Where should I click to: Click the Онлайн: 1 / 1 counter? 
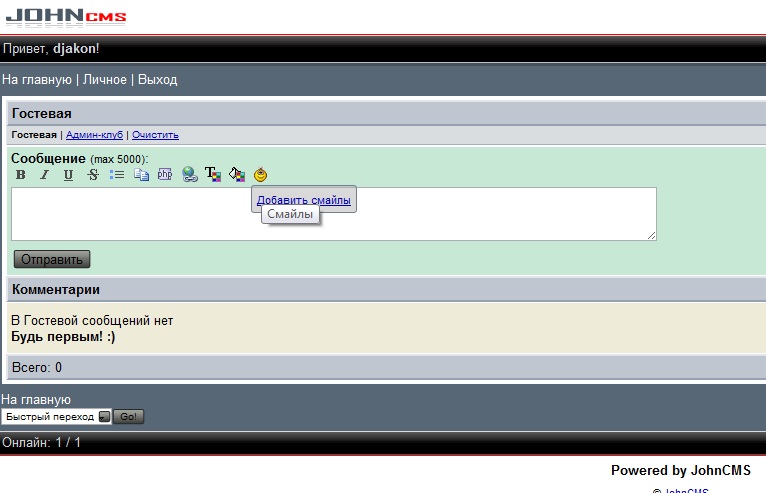coord(42,443)
